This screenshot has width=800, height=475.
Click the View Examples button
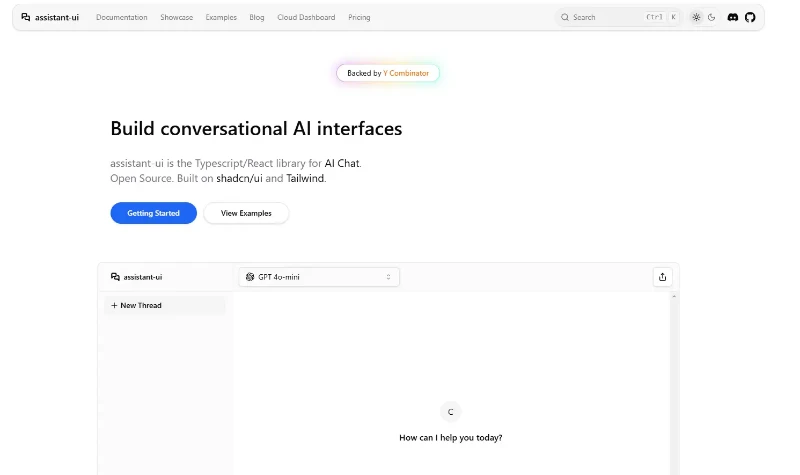tap(246, 213)
